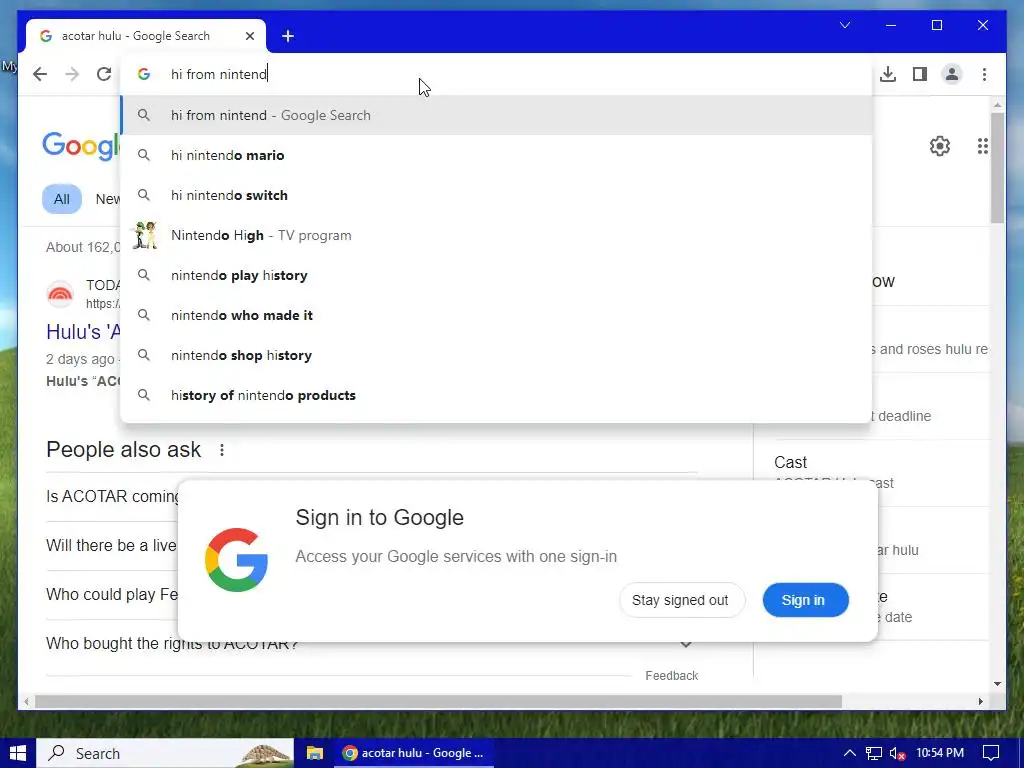Click the muted volume icon in tray
The height and width of the screenshot is (768, 1024).
click(897, 753)
